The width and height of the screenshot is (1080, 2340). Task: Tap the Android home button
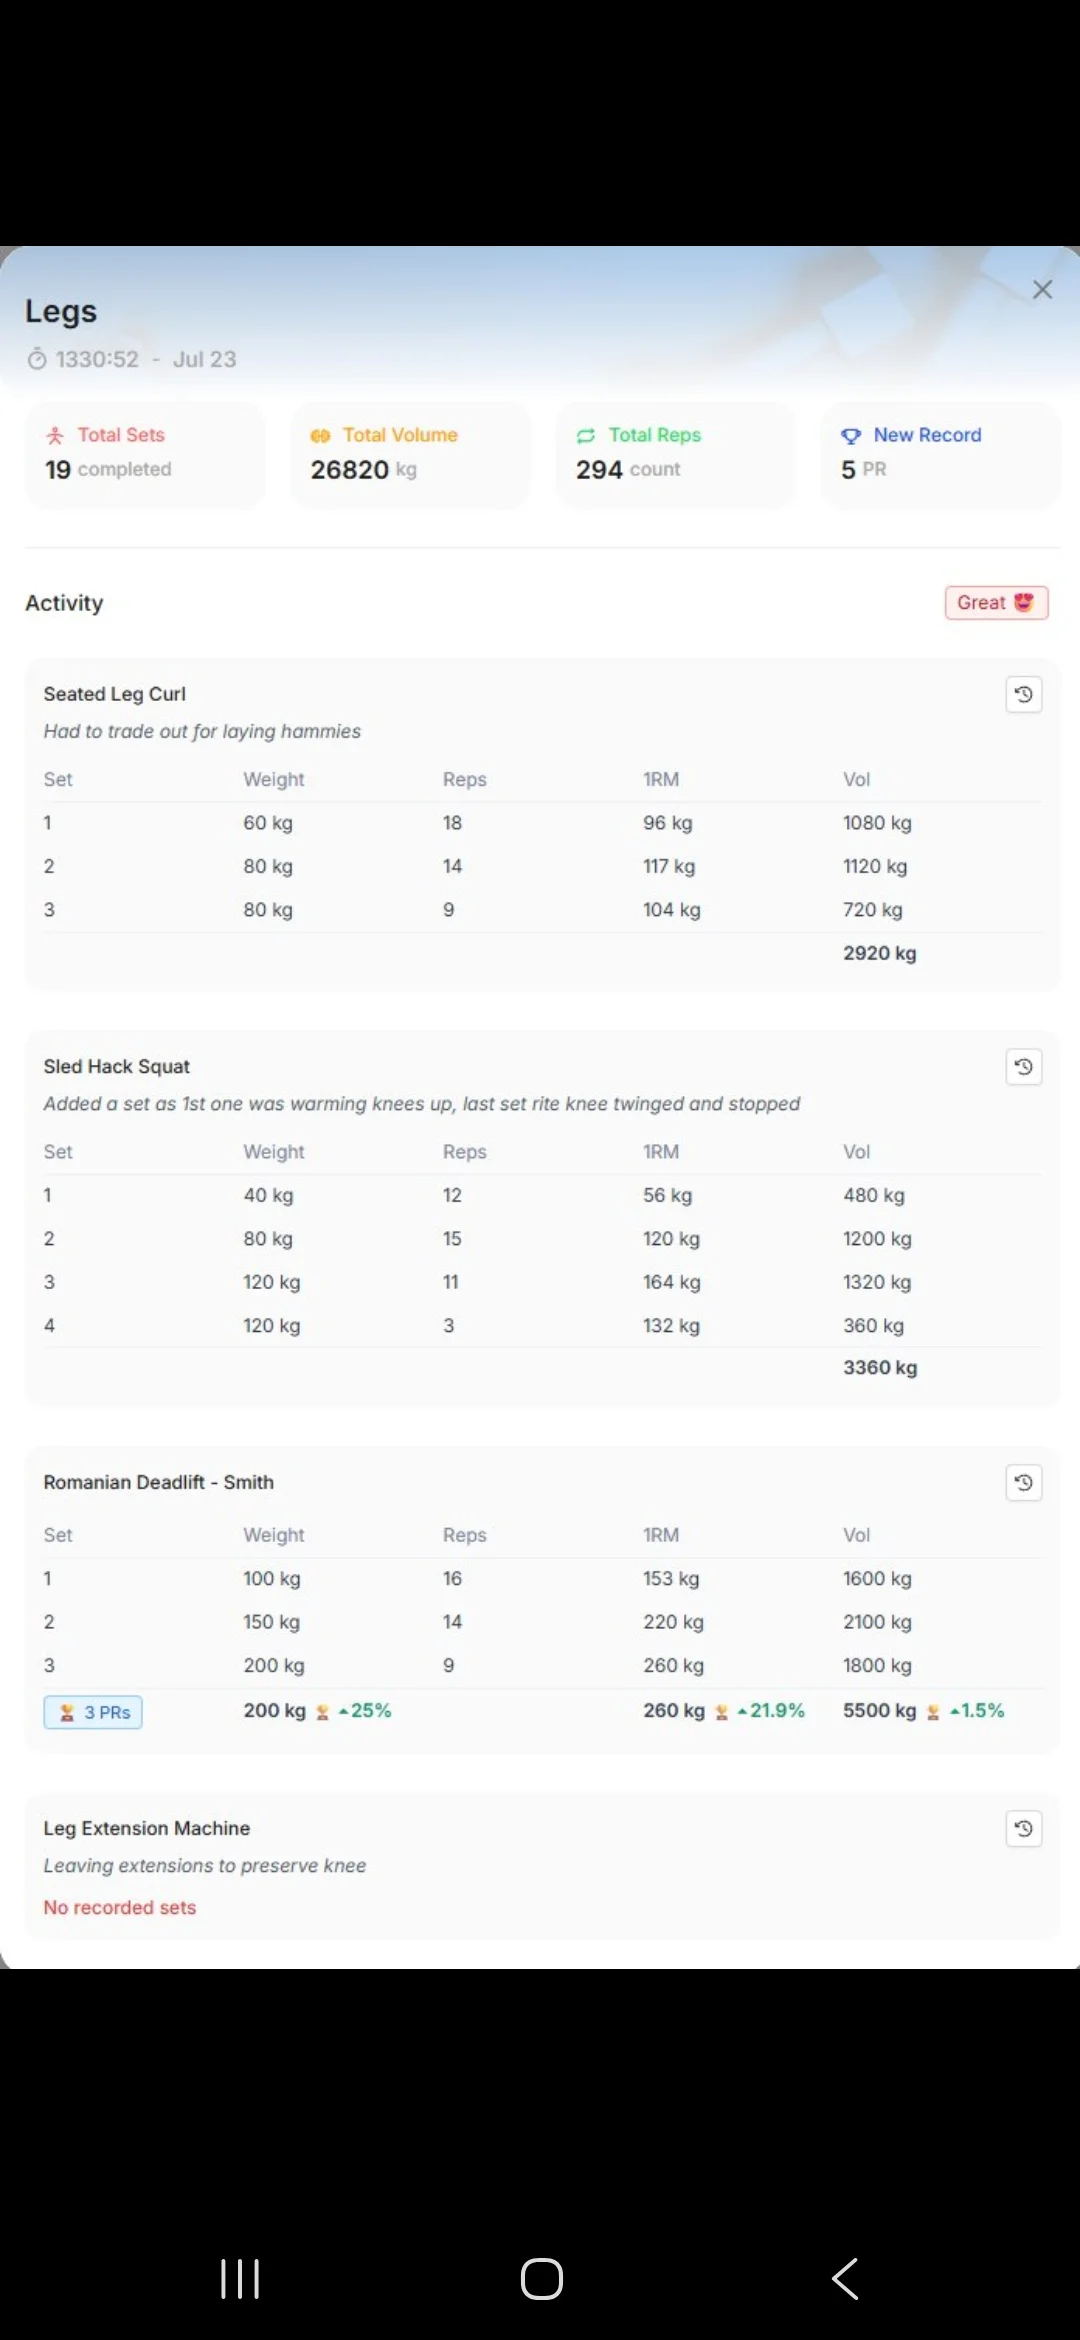pos(542,2279)
